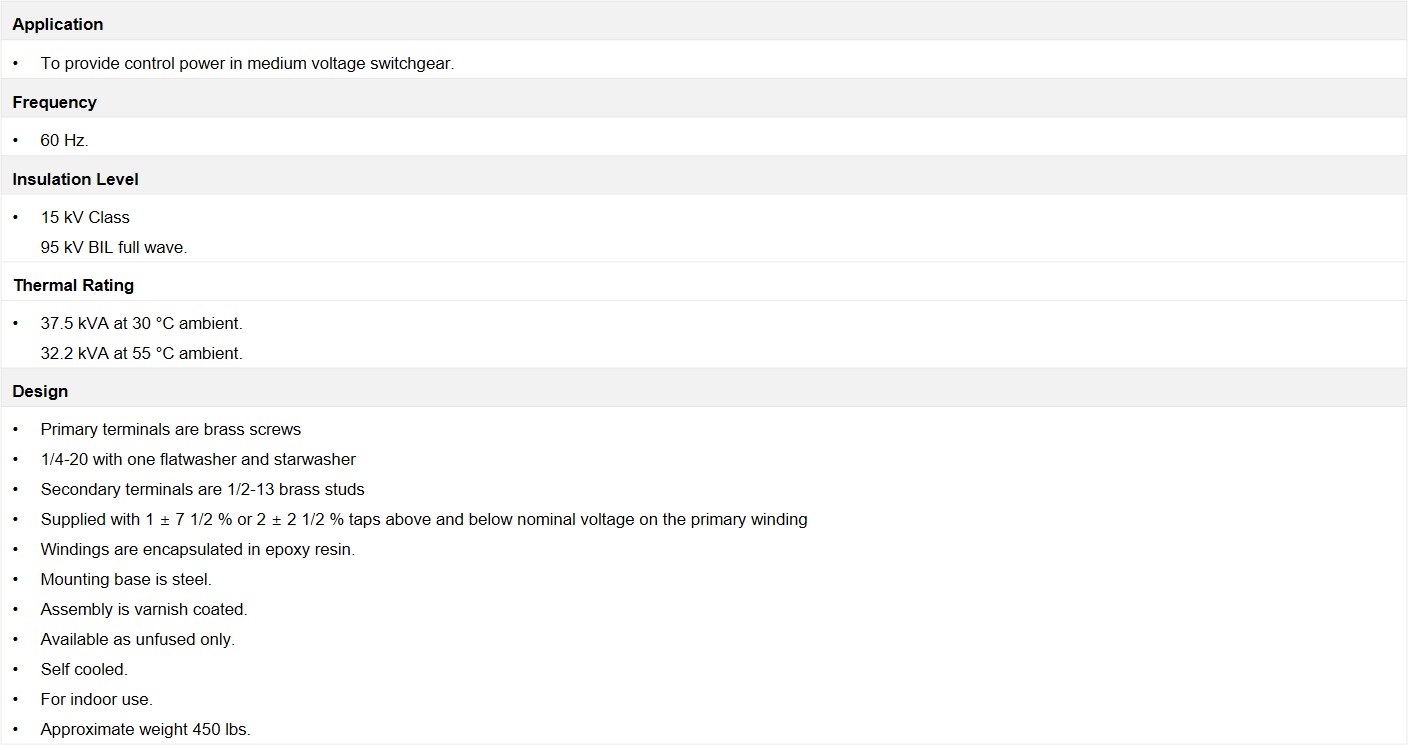Click the 32.2 kVA at 55 °C line
This screenshot has width=1408, height=750.
[142, 354]
